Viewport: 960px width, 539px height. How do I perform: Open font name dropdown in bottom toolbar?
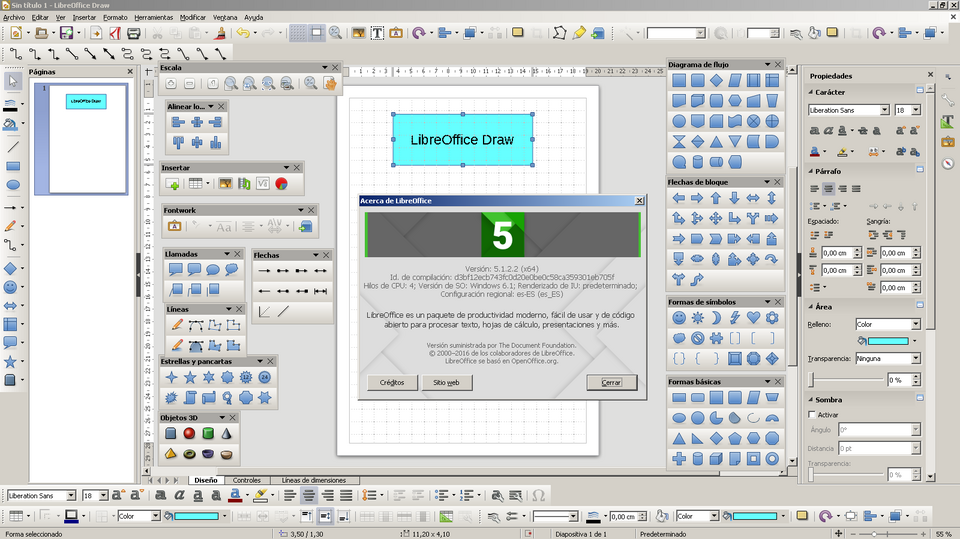pyautogui.click(x=71, y=496)
